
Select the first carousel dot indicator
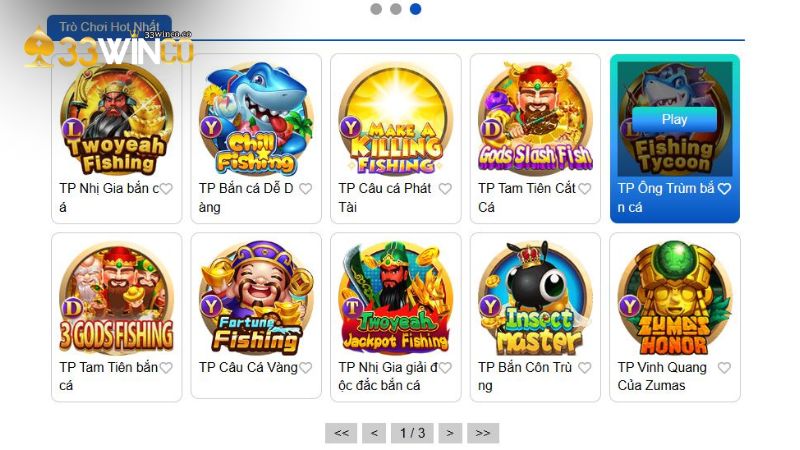coord(376,9)
